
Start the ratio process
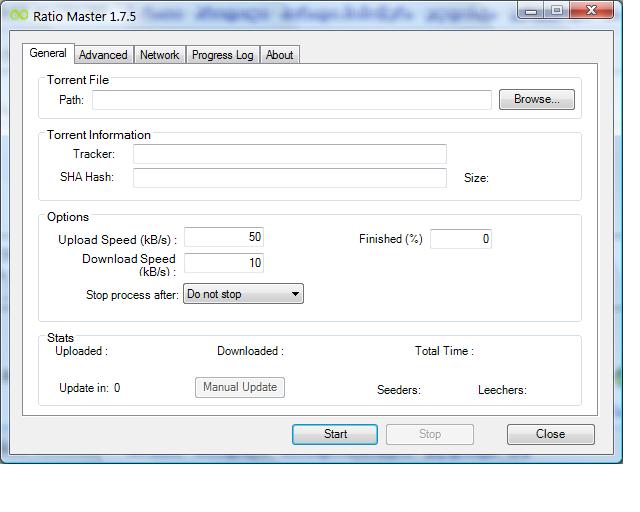[335, 434]
